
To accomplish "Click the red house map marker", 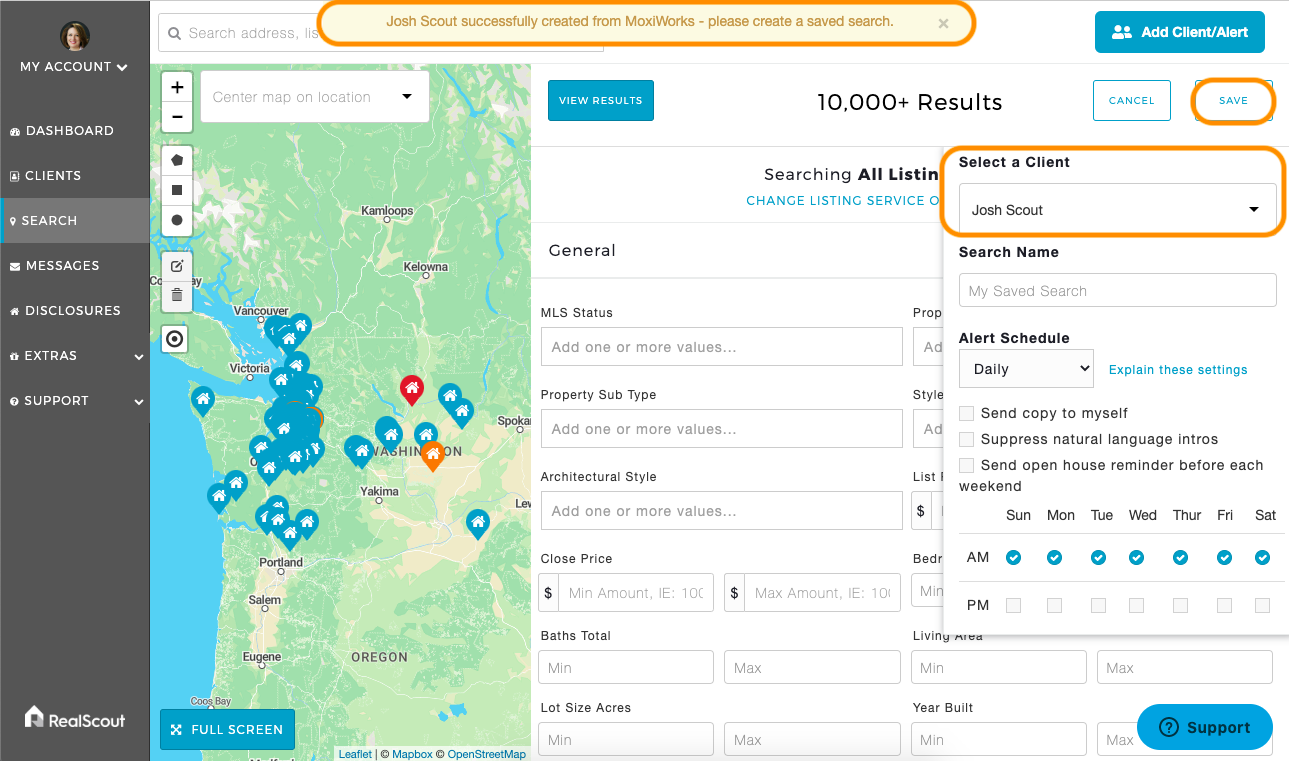I will point(411,389).
